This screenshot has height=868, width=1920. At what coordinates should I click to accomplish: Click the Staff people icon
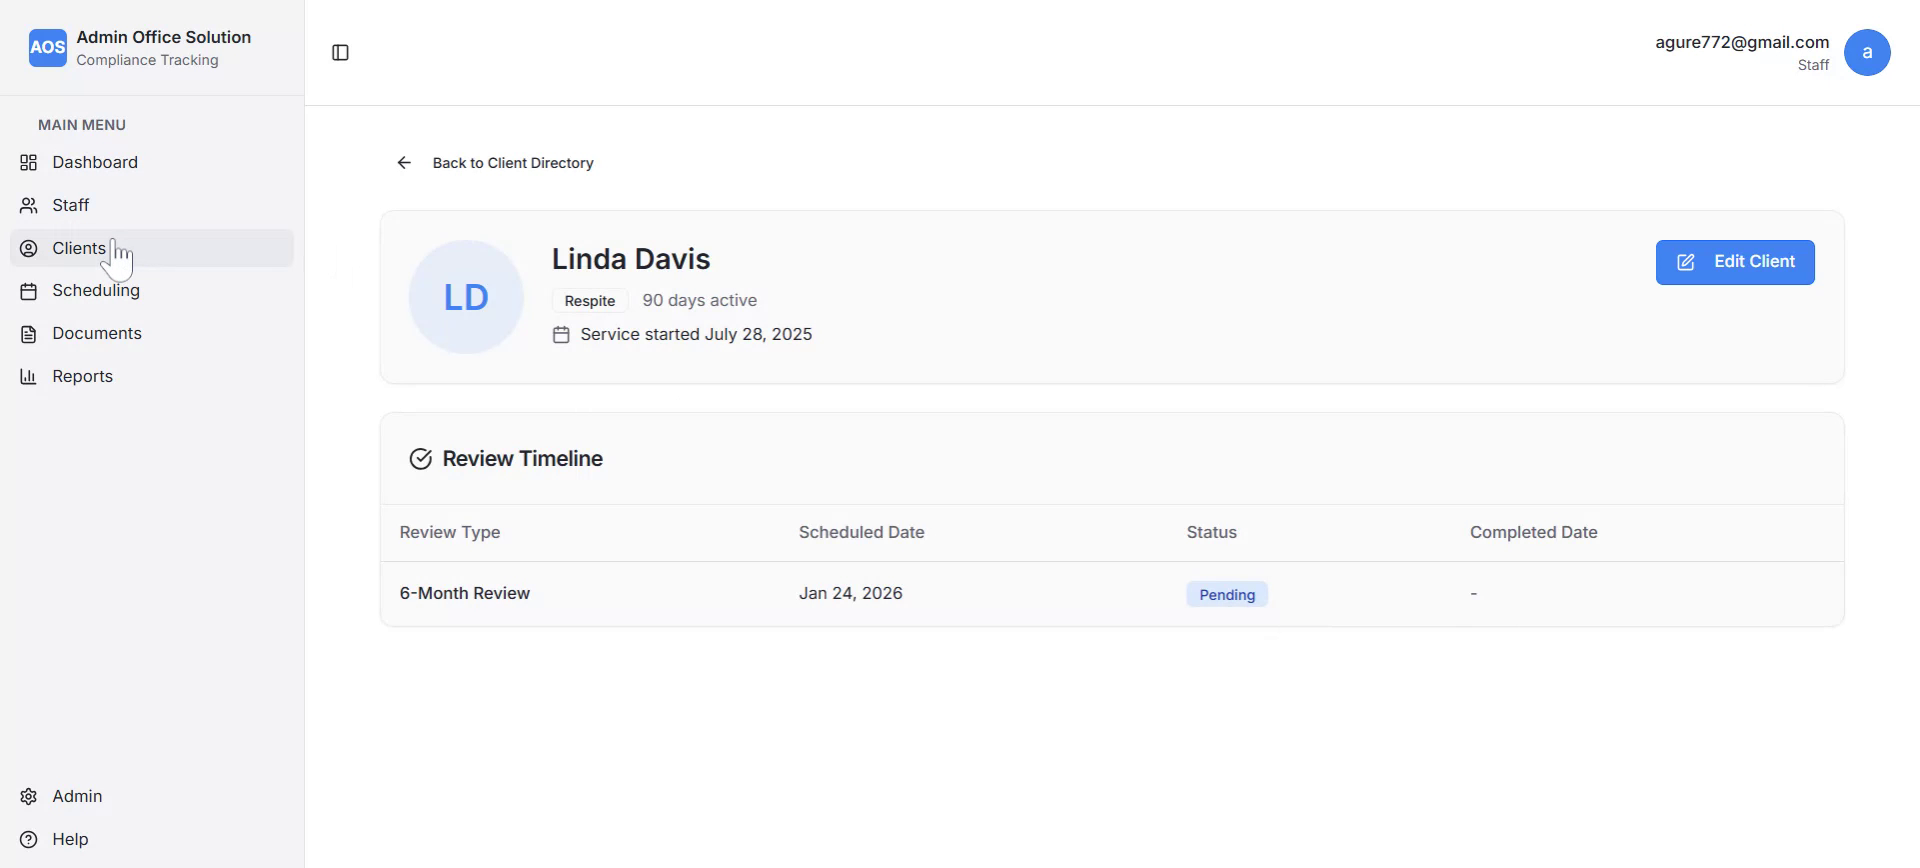click(29, 206)
